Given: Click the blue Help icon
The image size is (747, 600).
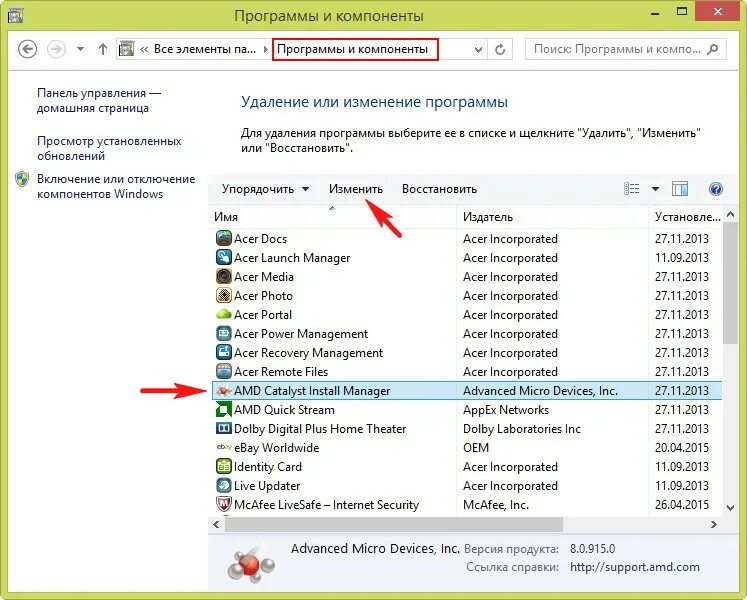Looking at the screenshot, I should pyautogui.click(x=716, y=189).
